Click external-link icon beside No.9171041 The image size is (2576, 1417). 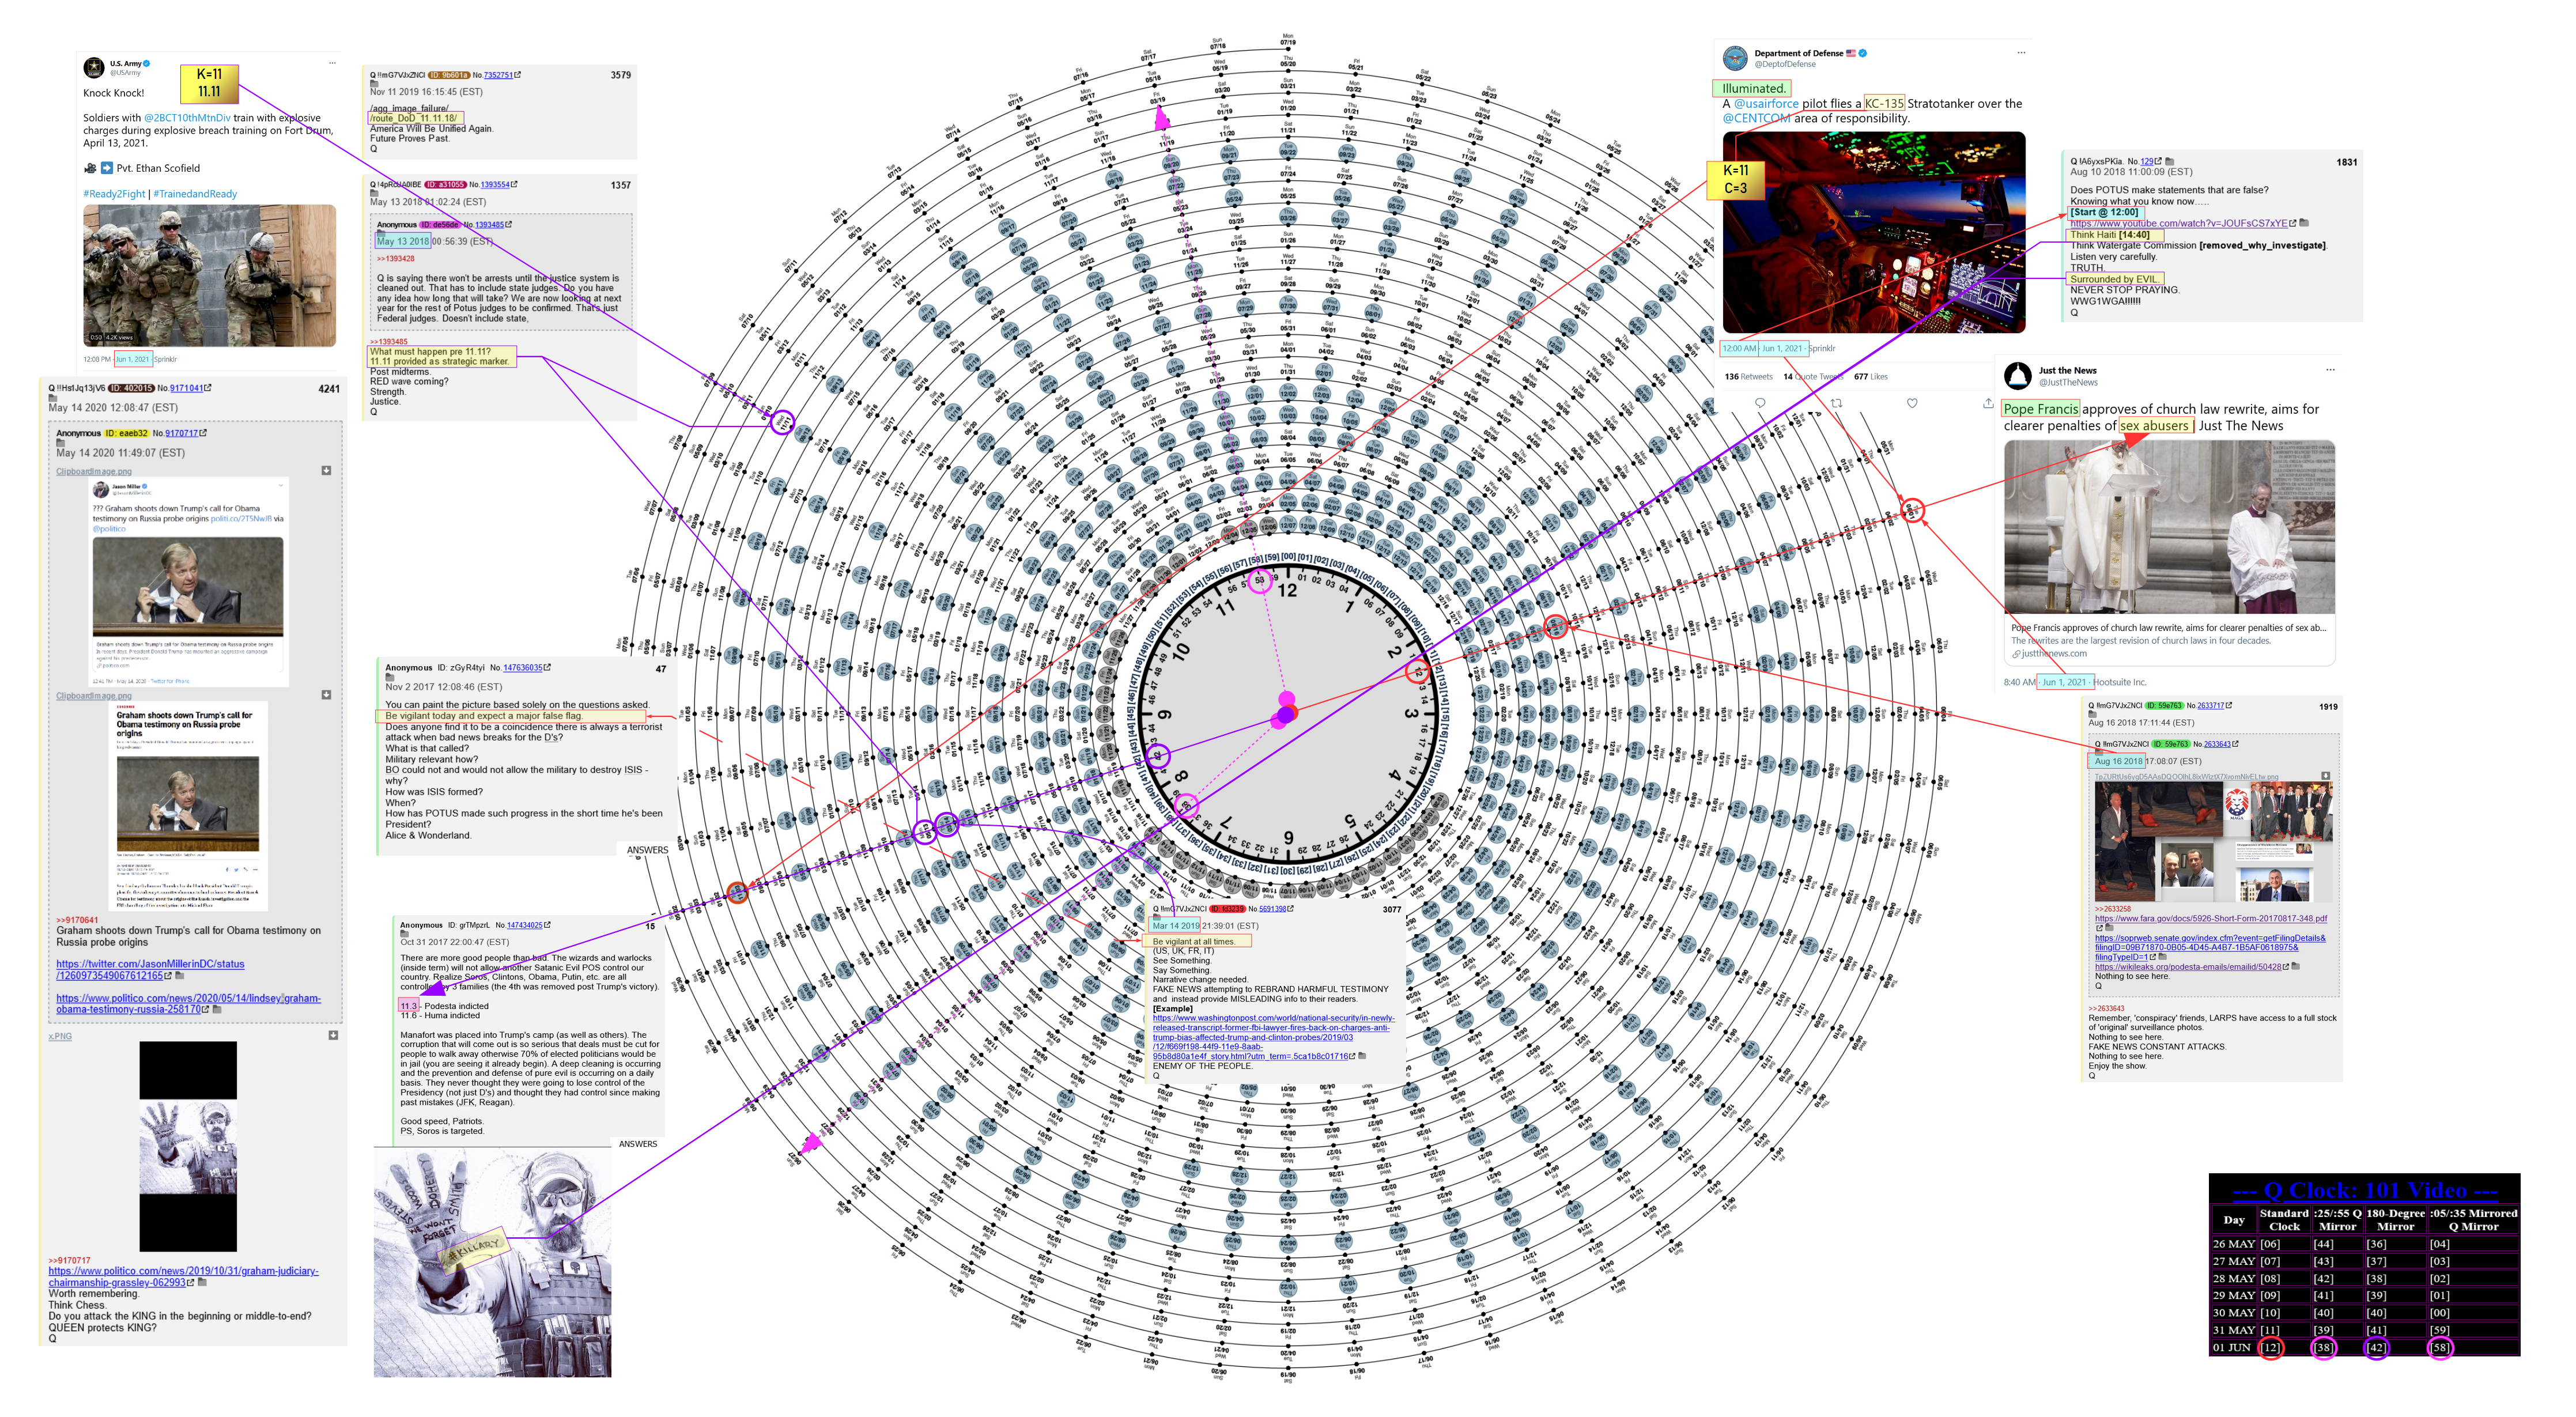click(x=208, y=388)
